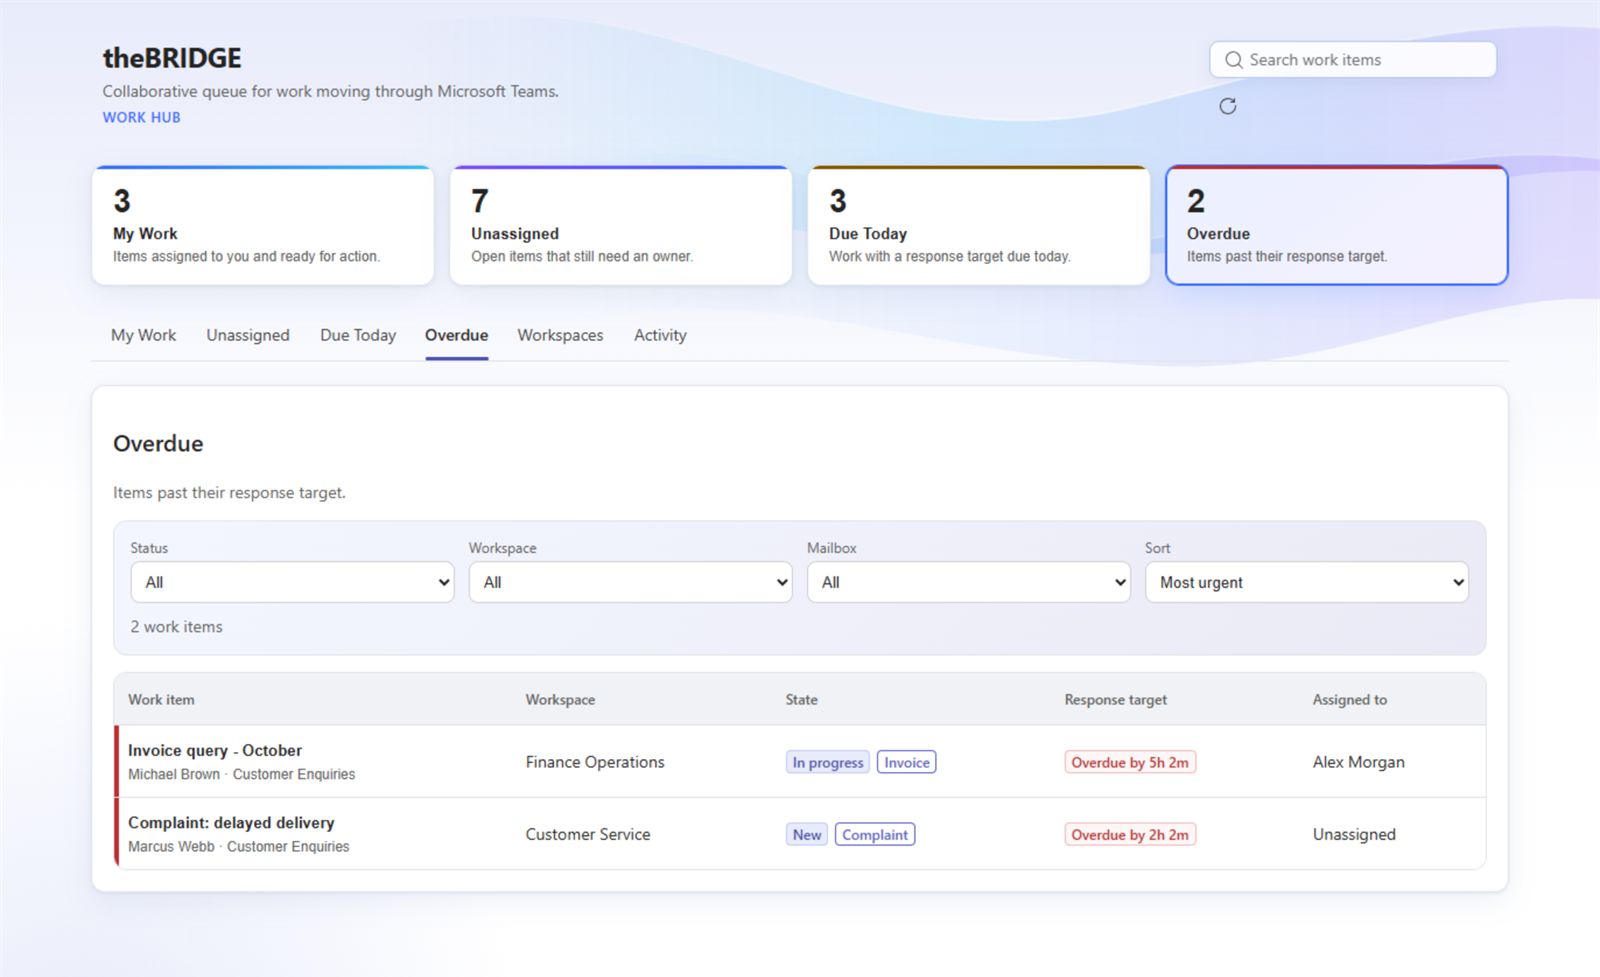This screenshot has width=1600, height=977.
Task: Switch to the Due Today tab
Action: [x=358, y=335]
